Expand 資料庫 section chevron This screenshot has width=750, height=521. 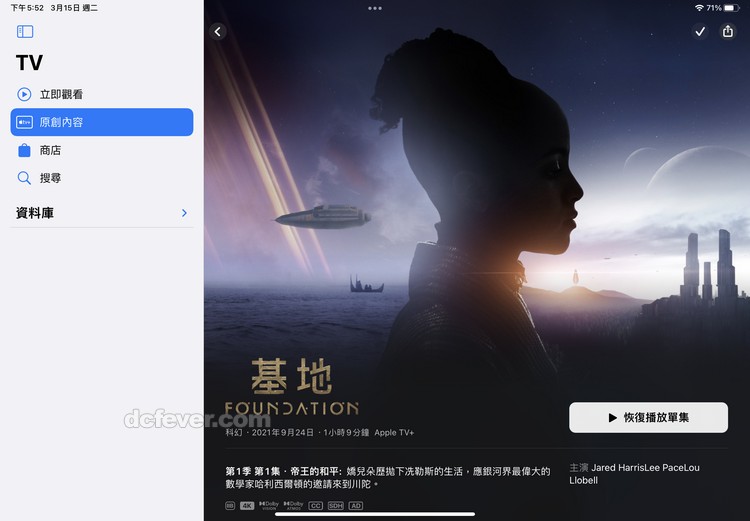coord(184,213)
